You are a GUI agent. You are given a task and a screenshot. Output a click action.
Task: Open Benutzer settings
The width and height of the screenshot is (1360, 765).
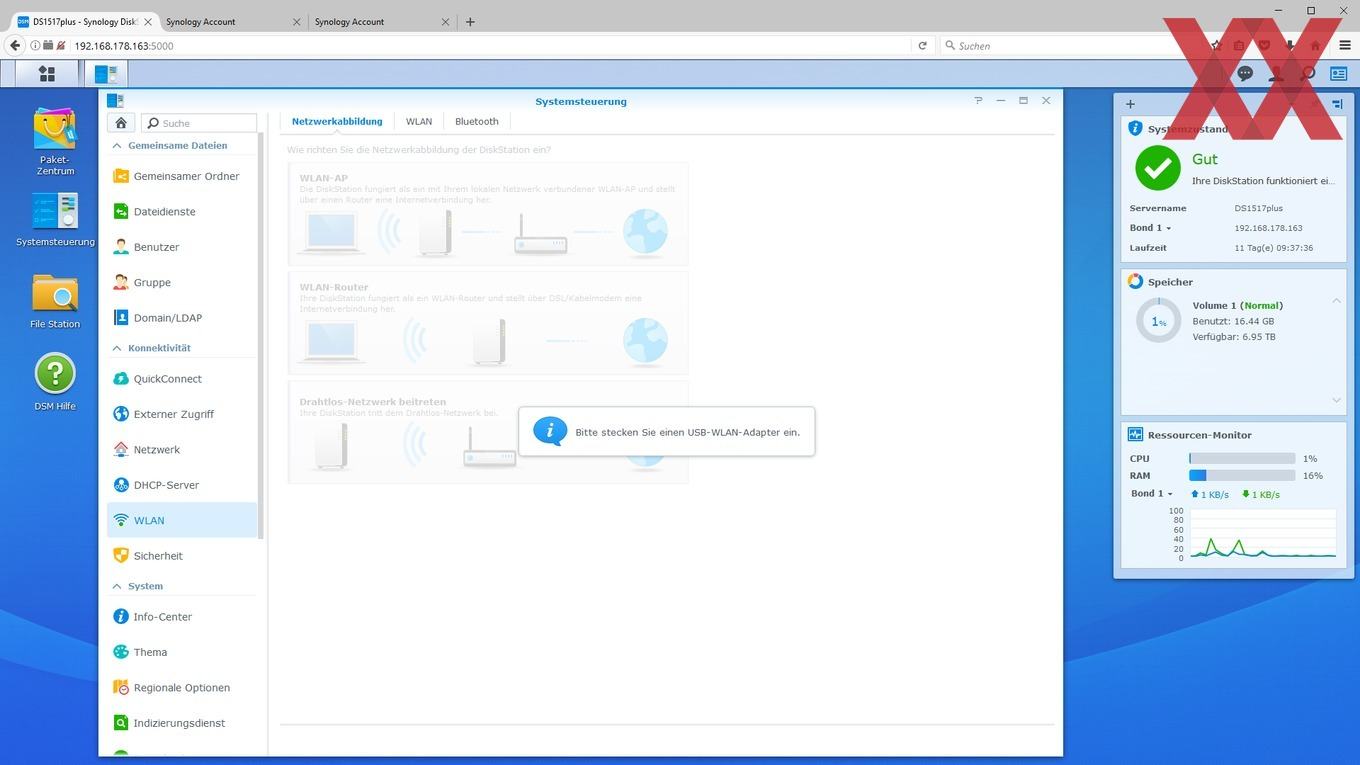pos(182,247)
